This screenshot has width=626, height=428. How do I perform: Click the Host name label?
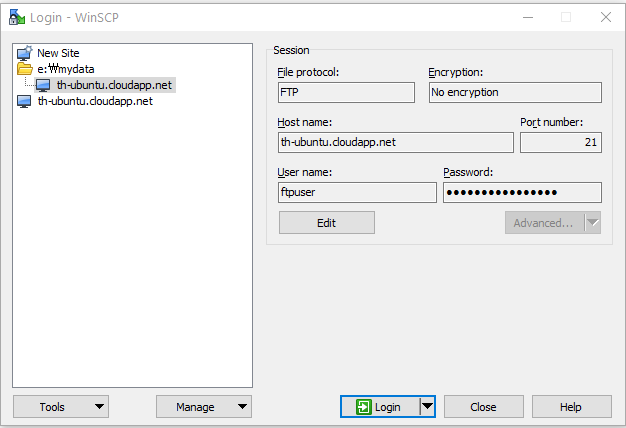[x=305, y=122]
